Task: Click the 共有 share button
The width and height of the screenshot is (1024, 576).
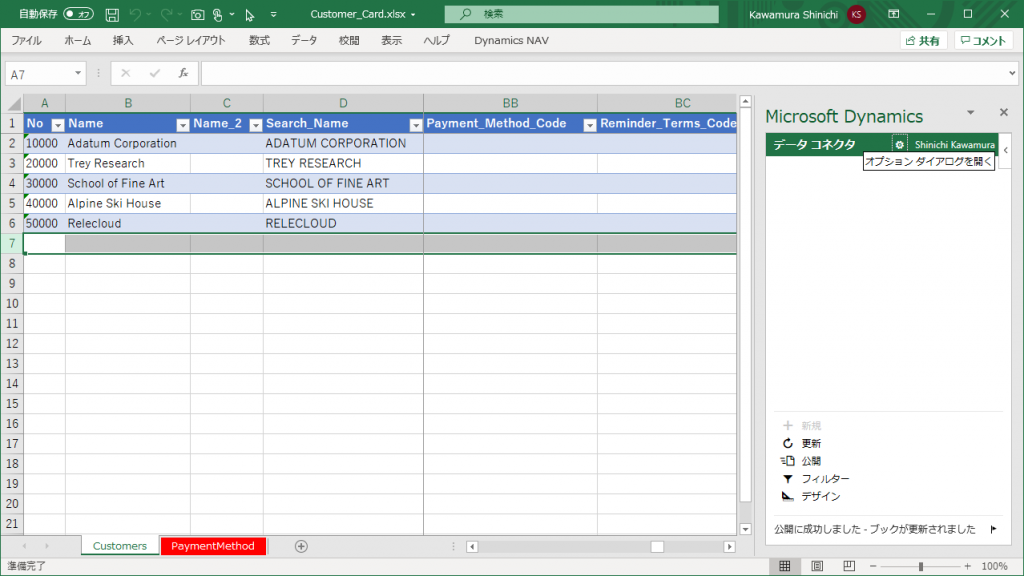Action: (923, 40)
